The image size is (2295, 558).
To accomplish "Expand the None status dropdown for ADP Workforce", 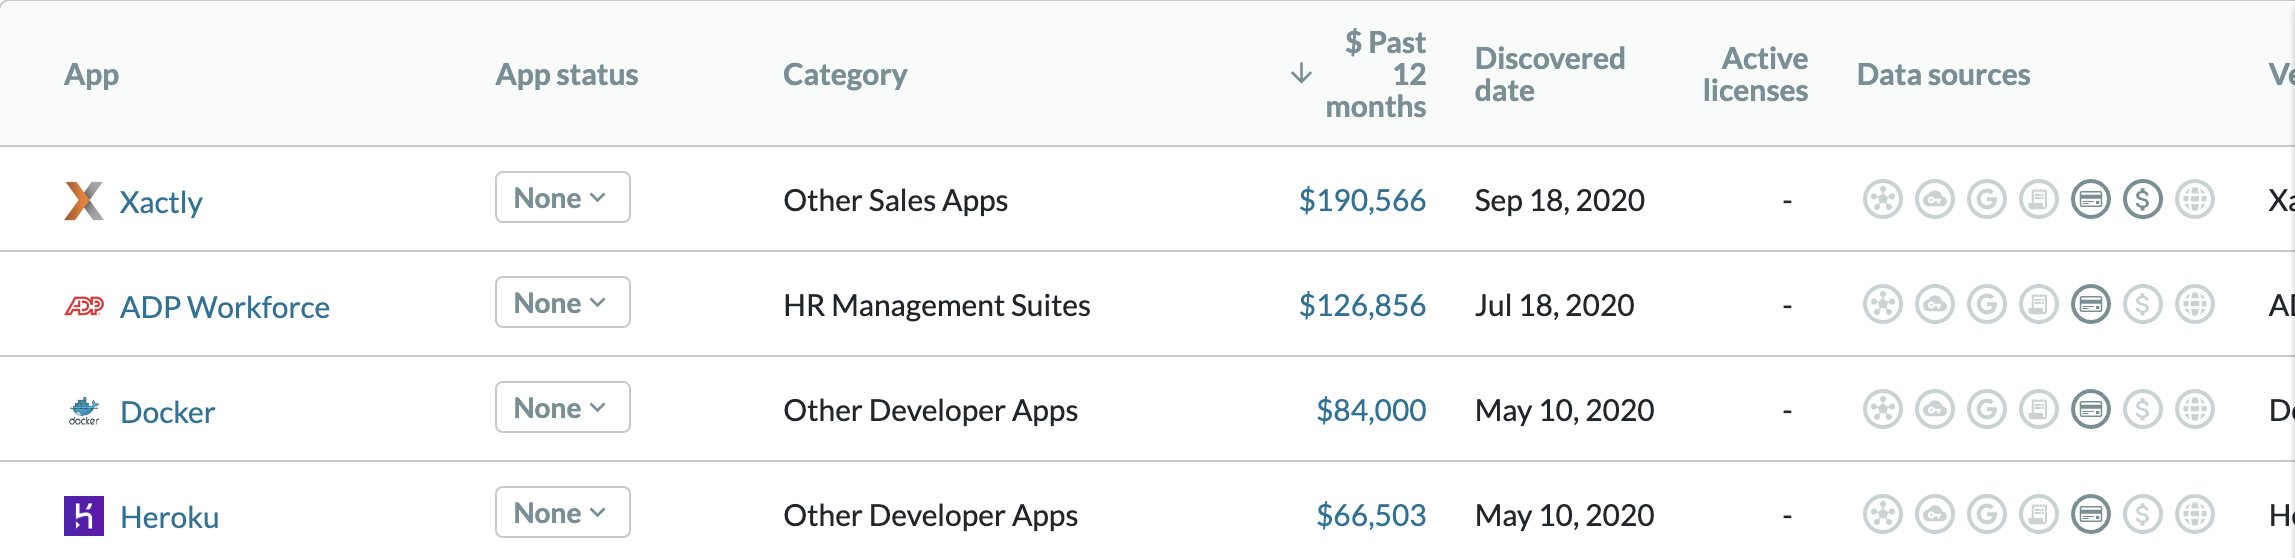I will point(562,303).
